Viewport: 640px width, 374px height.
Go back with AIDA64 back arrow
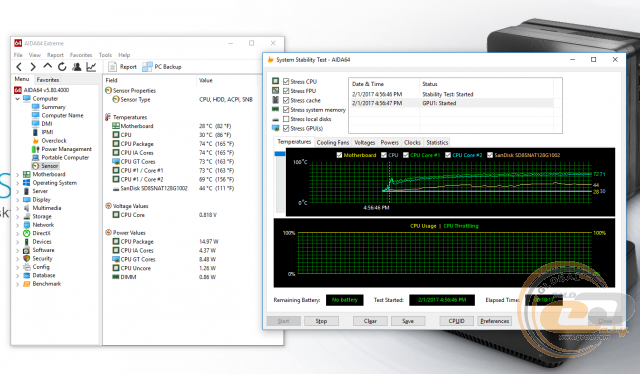tap(19, 67)
